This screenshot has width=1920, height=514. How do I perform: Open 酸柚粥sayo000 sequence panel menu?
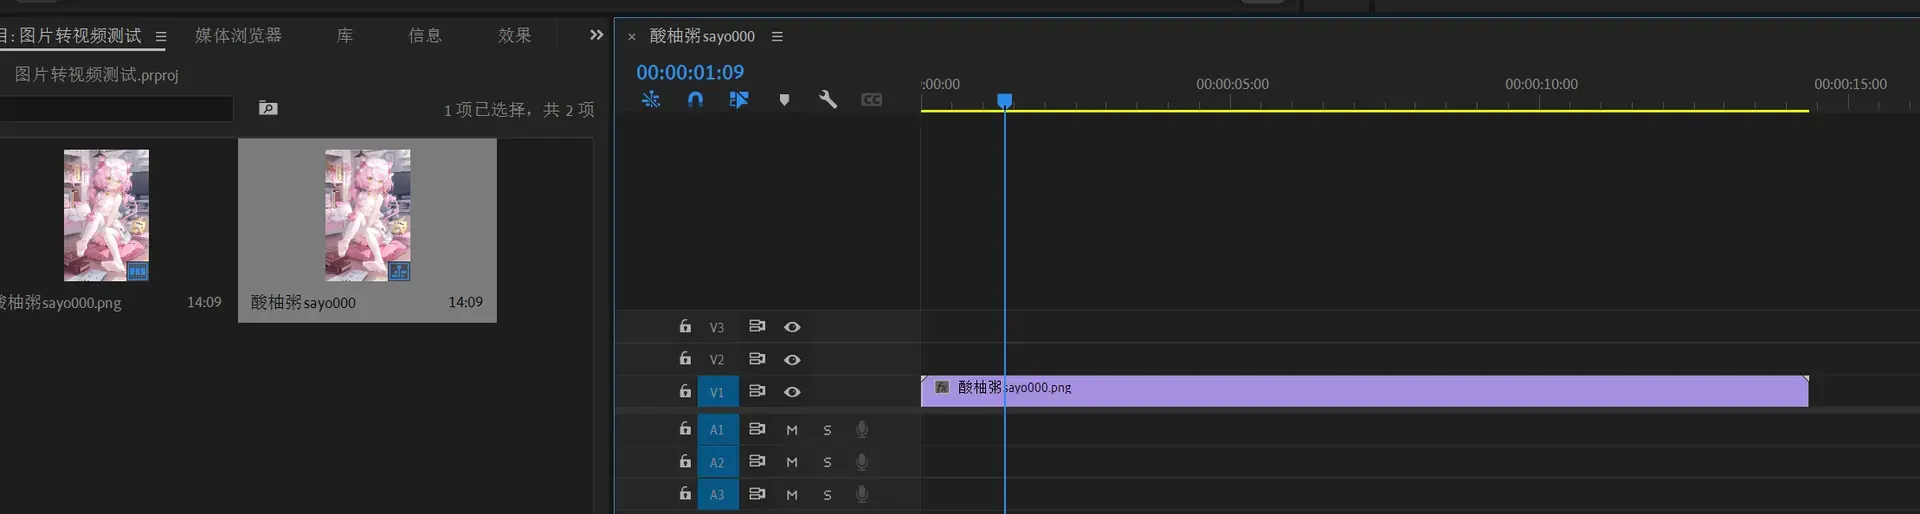pos(777,37)
